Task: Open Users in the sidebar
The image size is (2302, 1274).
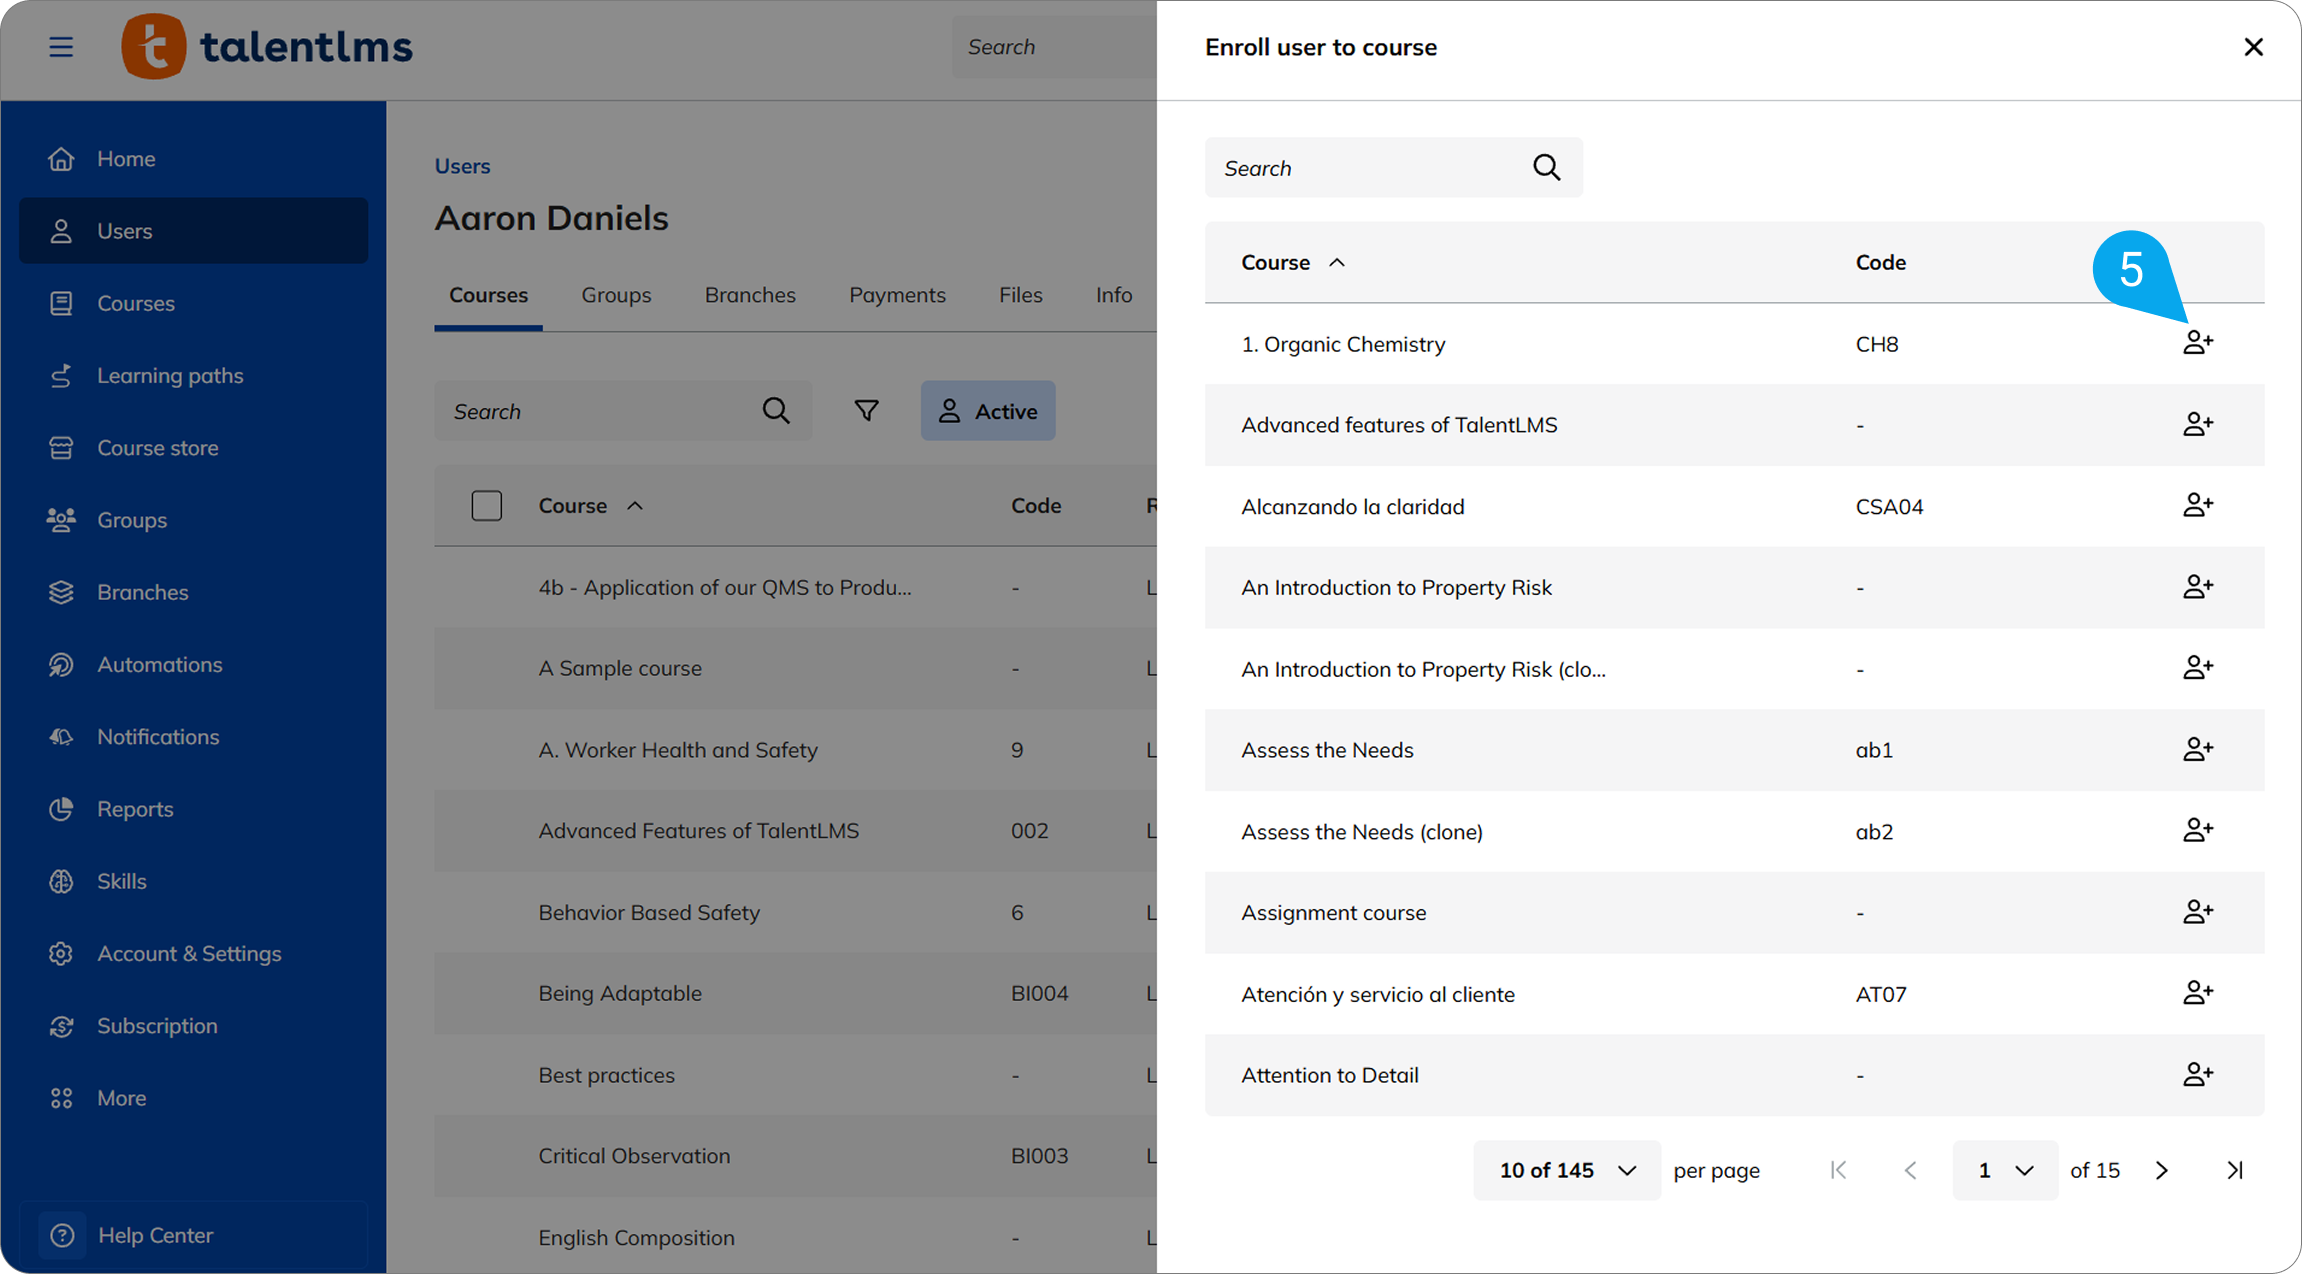Action: (x=193, y=230)
